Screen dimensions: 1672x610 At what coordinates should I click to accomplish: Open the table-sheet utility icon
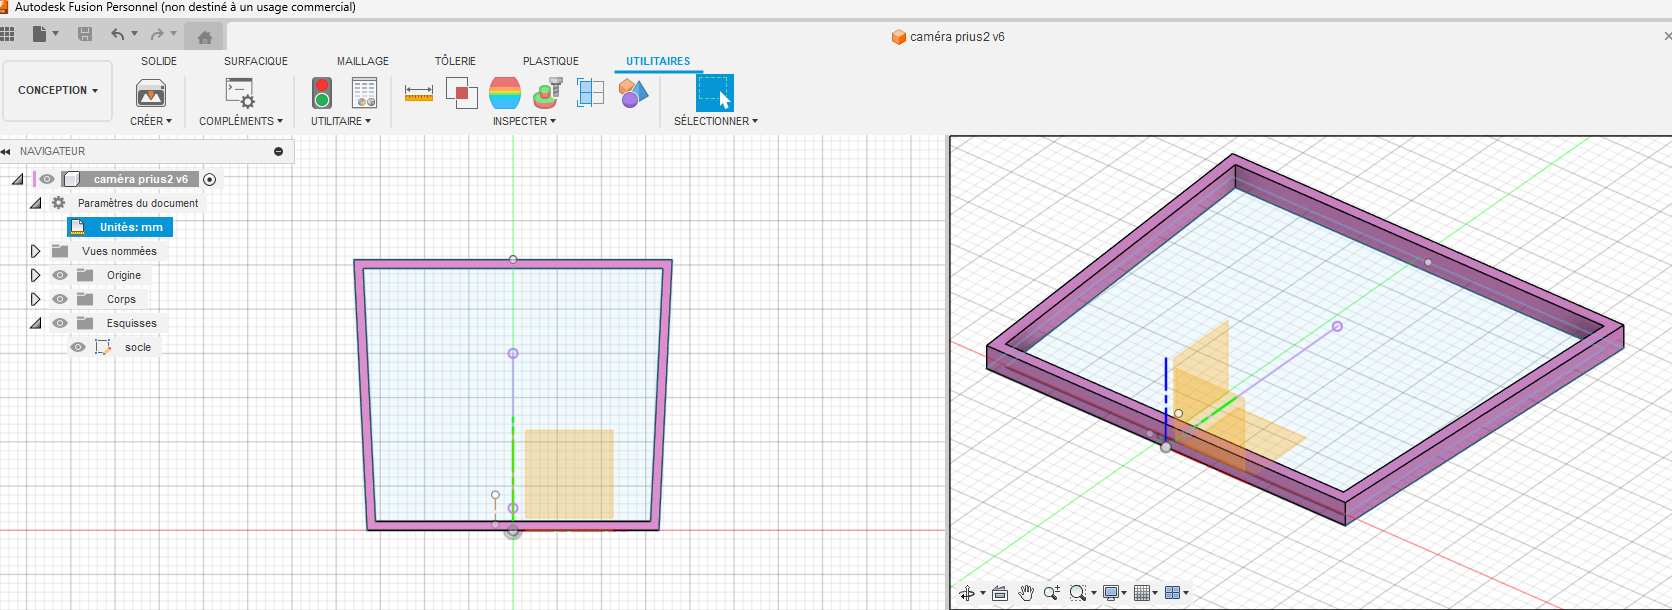(365, 93)
